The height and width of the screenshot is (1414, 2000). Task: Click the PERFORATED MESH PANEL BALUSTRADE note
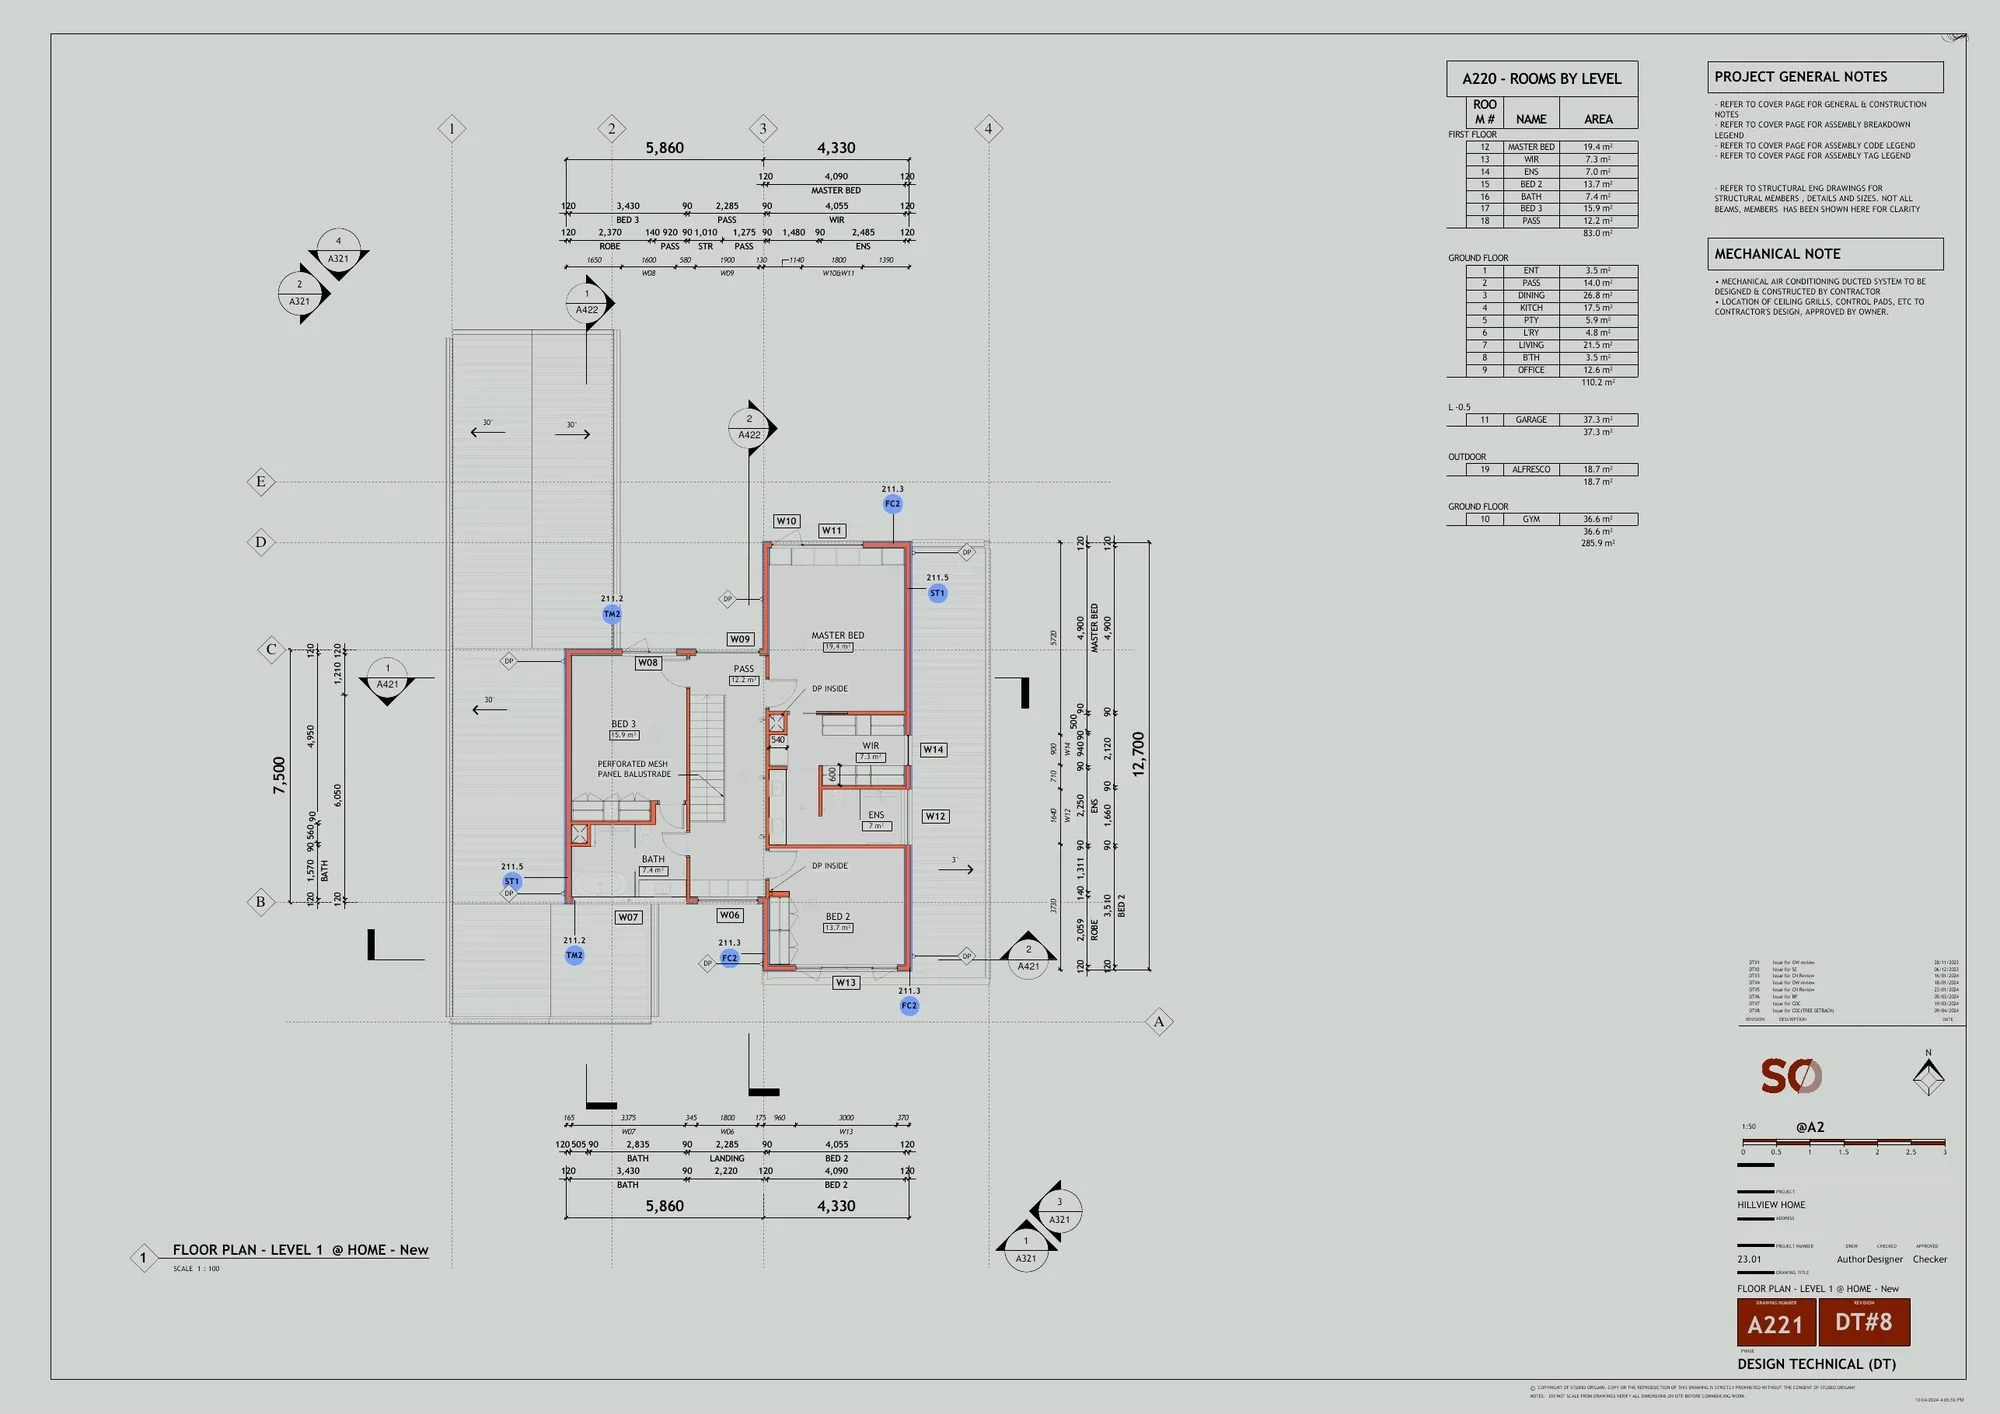(634, 769)
